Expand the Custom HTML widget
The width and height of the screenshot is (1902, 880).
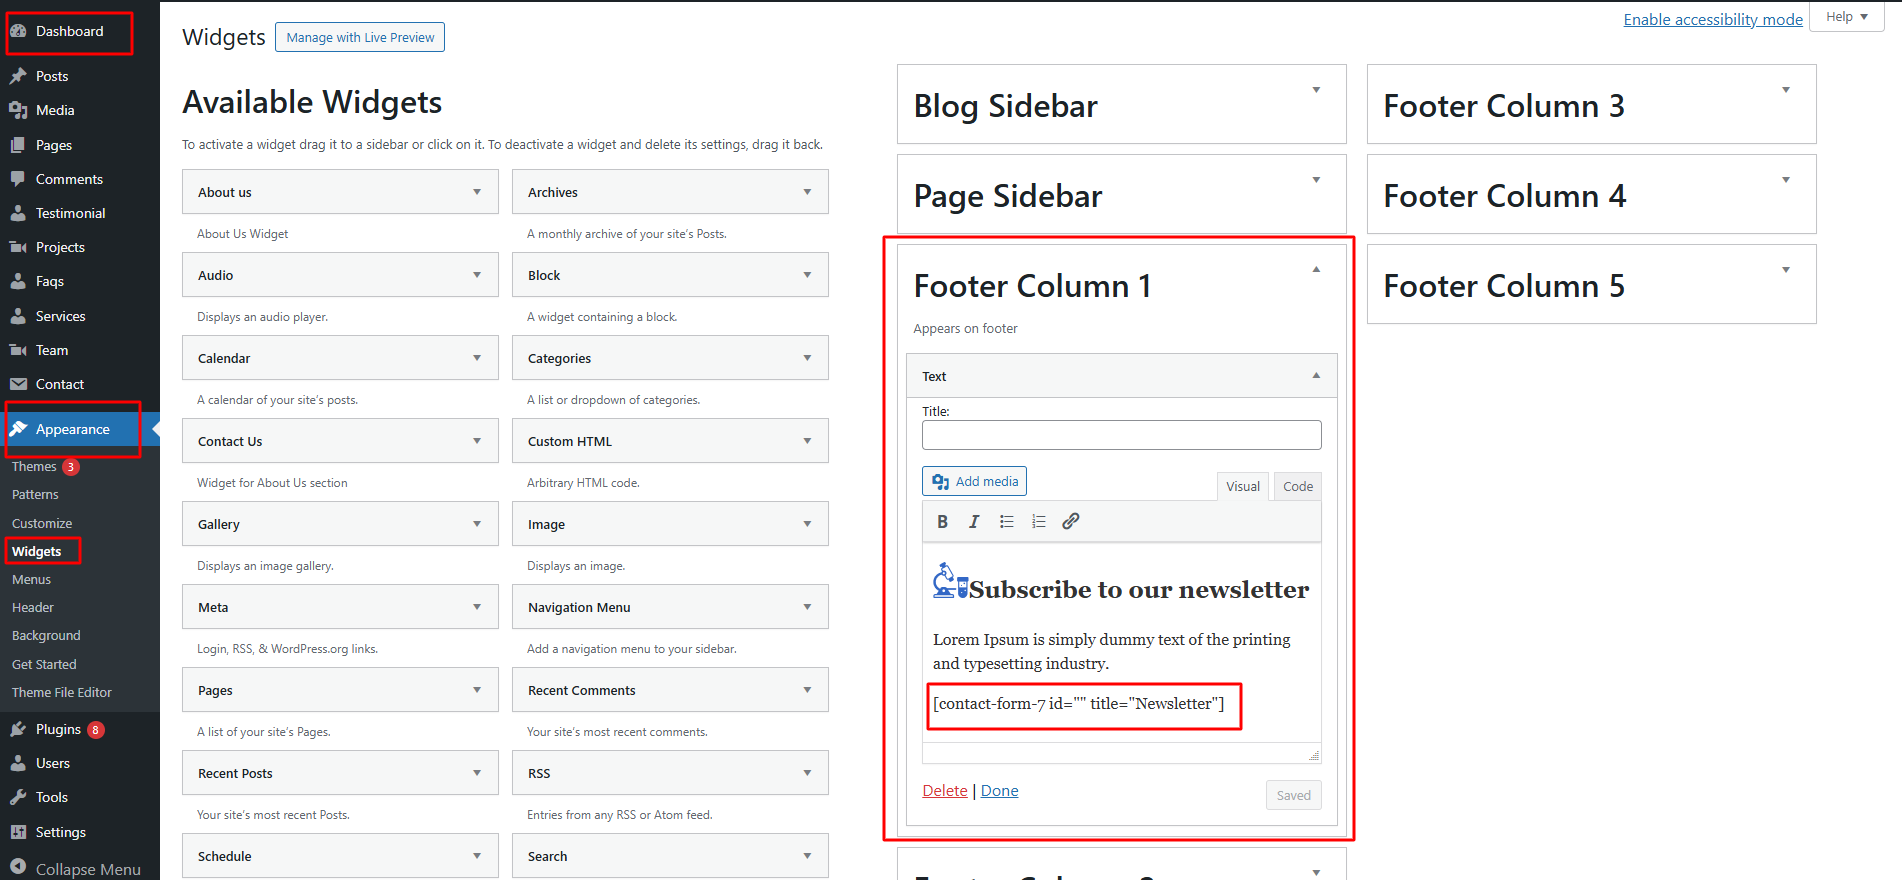point(807,441)
